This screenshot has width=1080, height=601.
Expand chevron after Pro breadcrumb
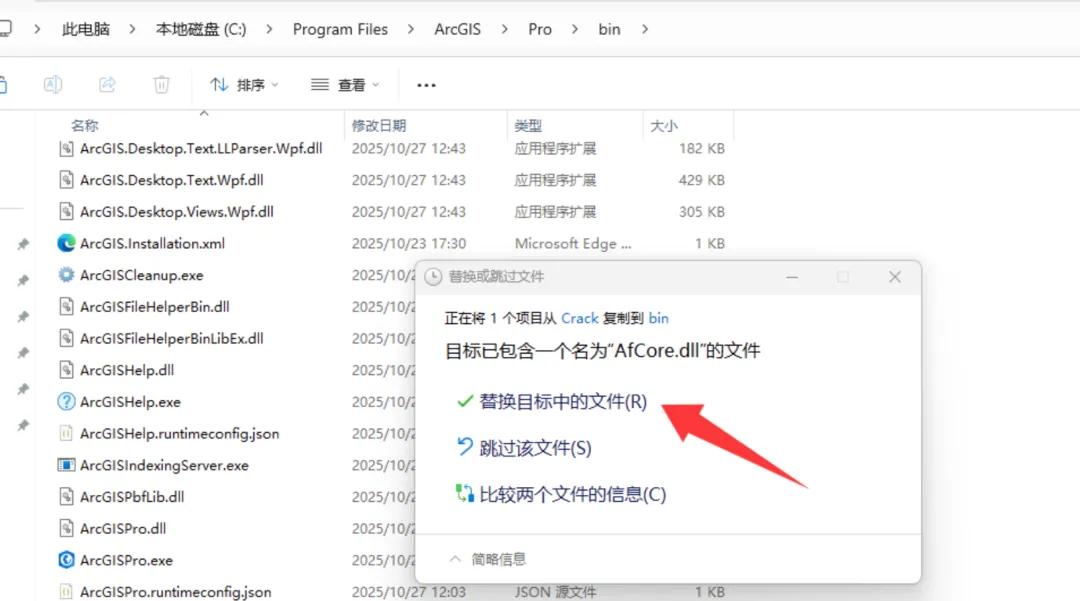[574, 30]
